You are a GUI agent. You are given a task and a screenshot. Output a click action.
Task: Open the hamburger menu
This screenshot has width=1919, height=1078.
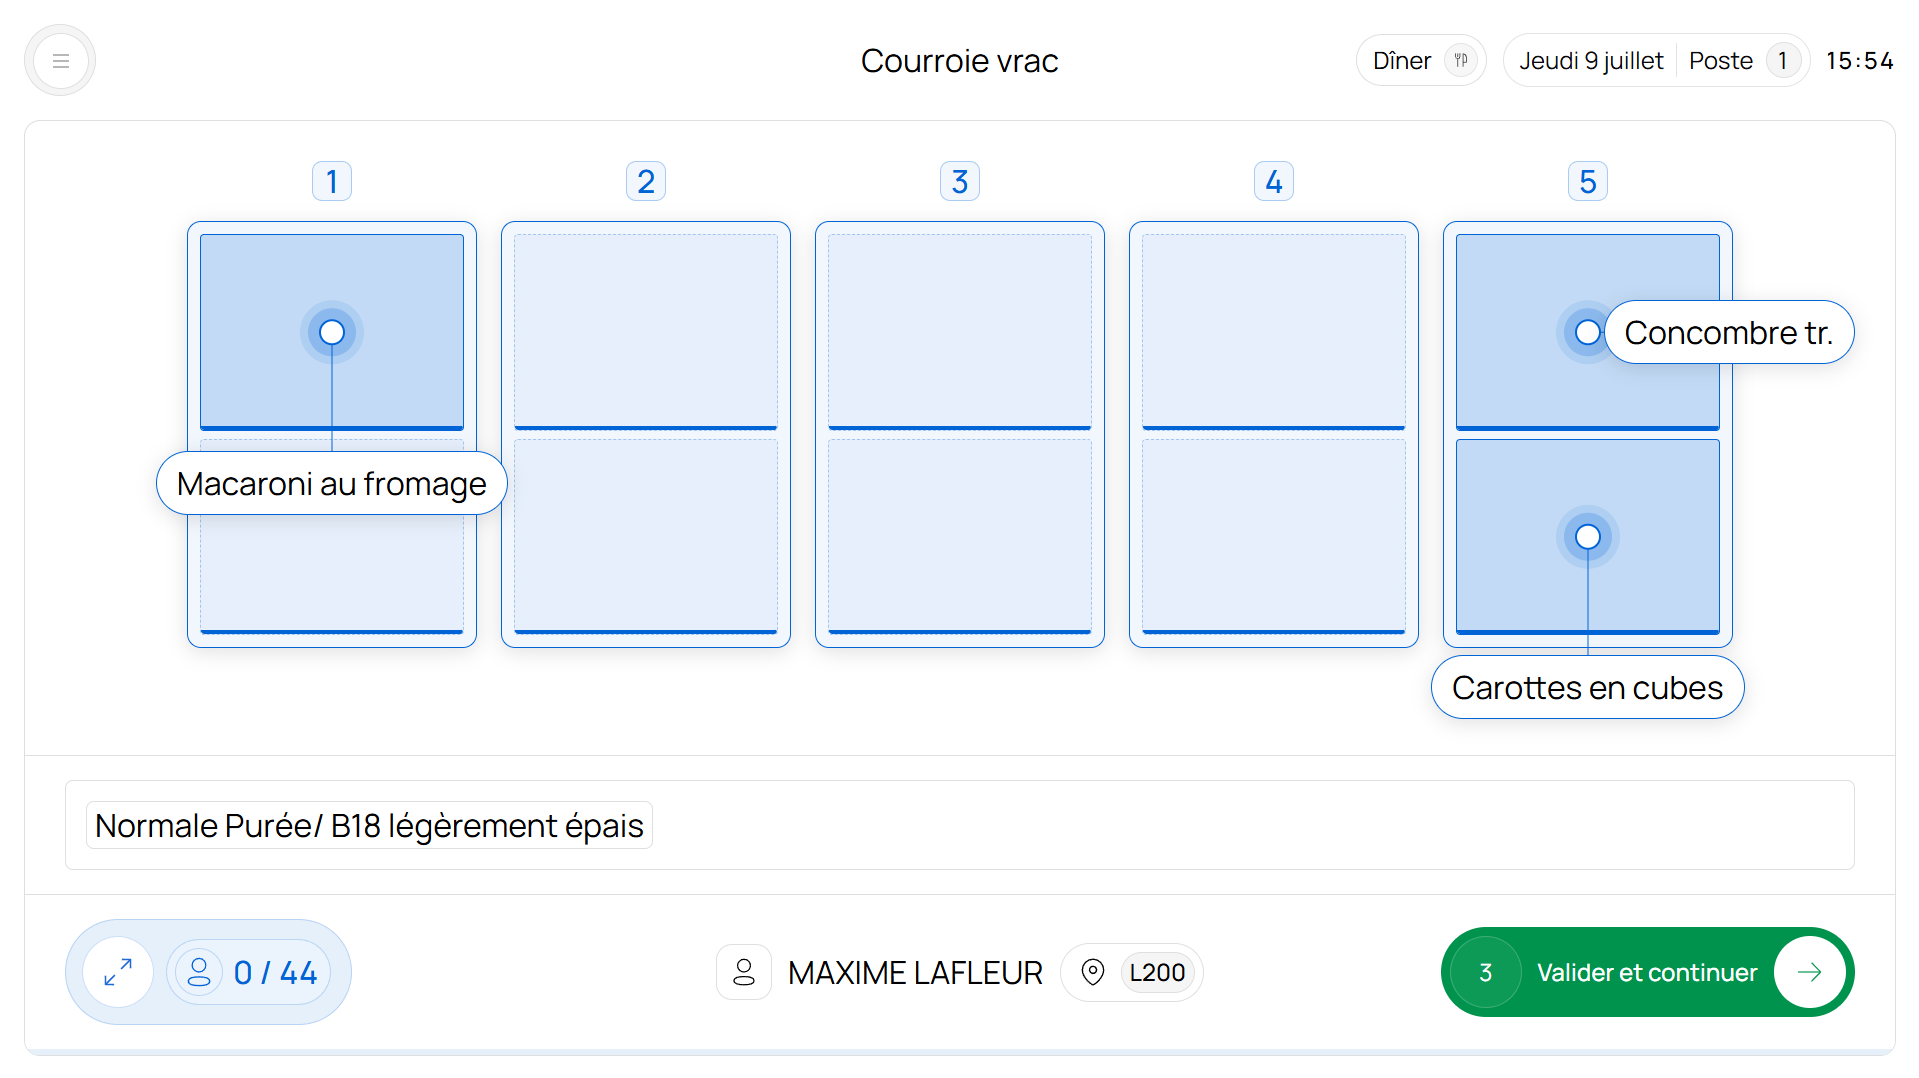pos(60,61)
